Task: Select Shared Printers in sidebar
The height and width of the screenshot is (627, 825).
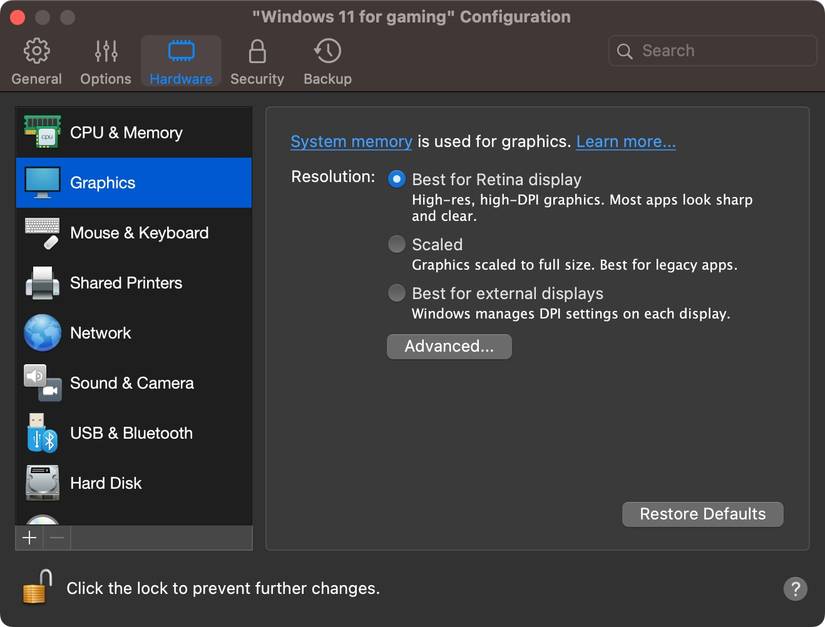Action: click(x=134, y=282)
